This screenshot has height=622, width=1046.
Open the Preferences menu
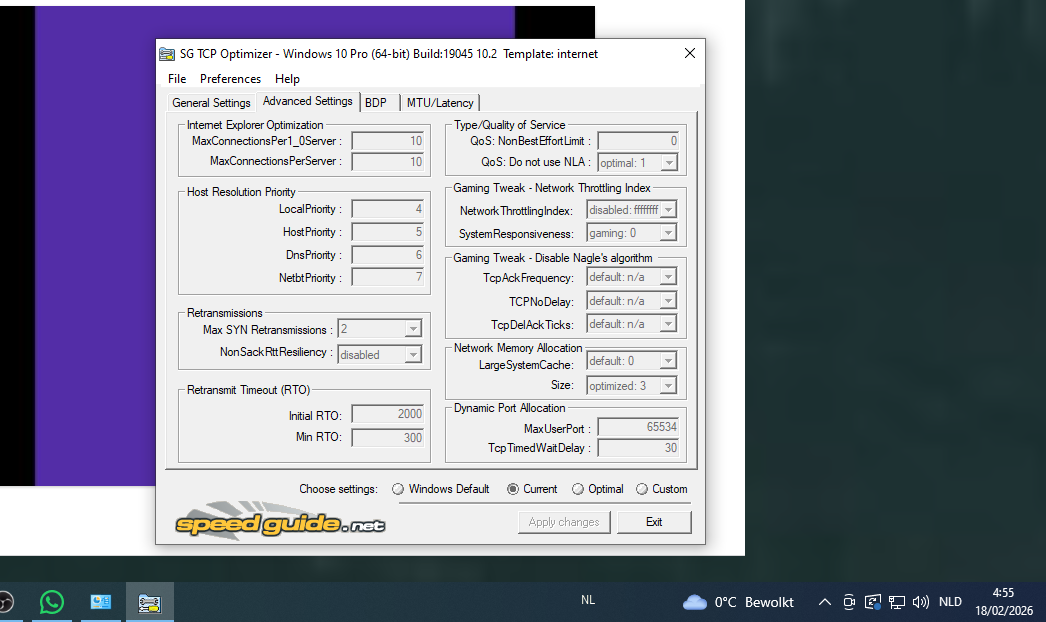click(230, 79)
